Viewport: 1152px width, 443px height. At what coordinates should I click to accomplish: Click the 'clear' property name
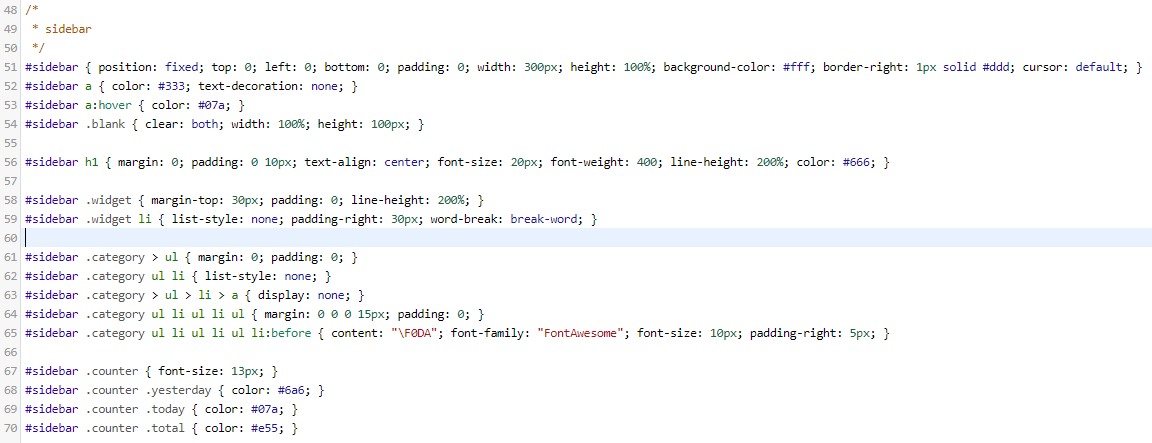pyautogui.click(x=159, y=124)
